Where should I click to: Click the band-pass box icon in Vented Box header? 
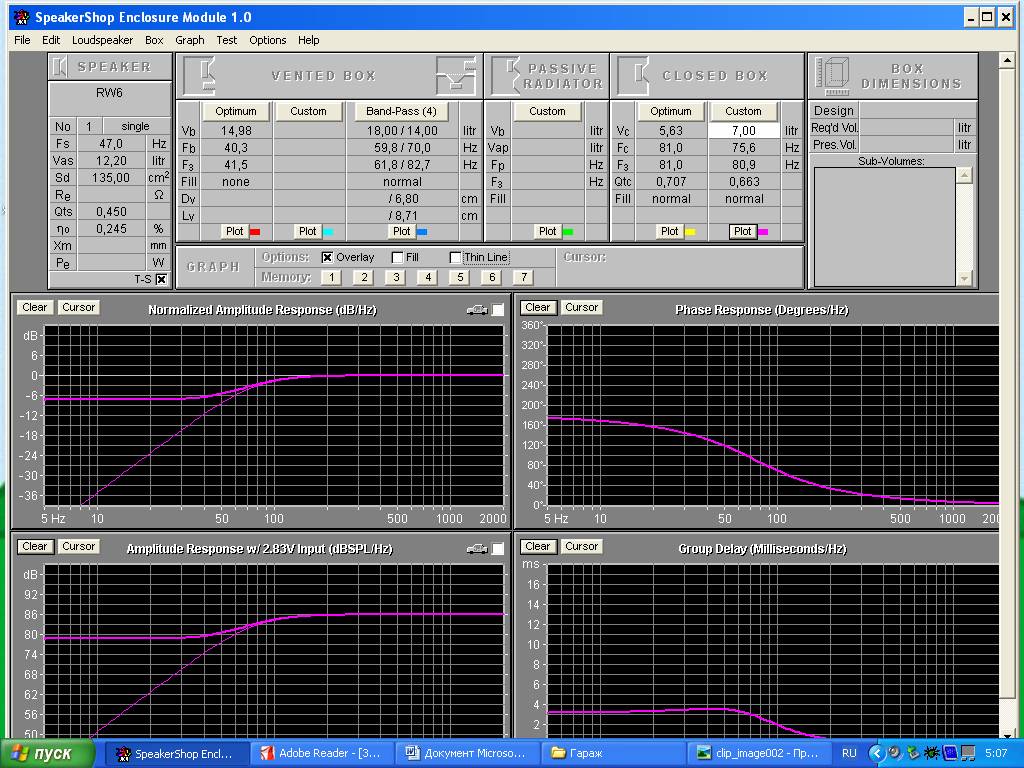457,75
